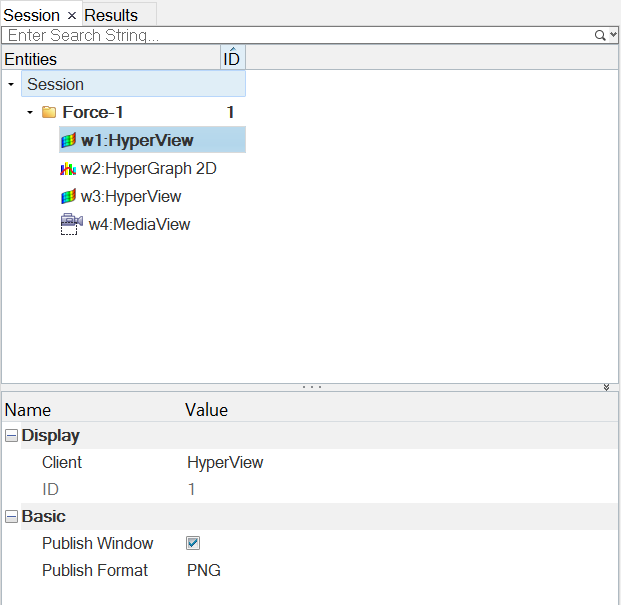Close the Session tab with x

click(72, 16)
